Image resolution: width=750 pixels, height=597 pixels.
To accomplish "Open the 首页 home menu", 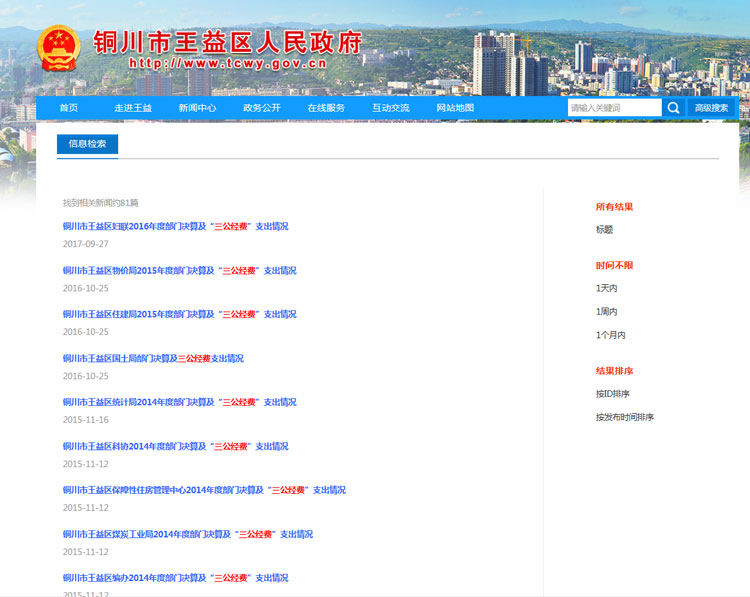I will pos(68,108).
